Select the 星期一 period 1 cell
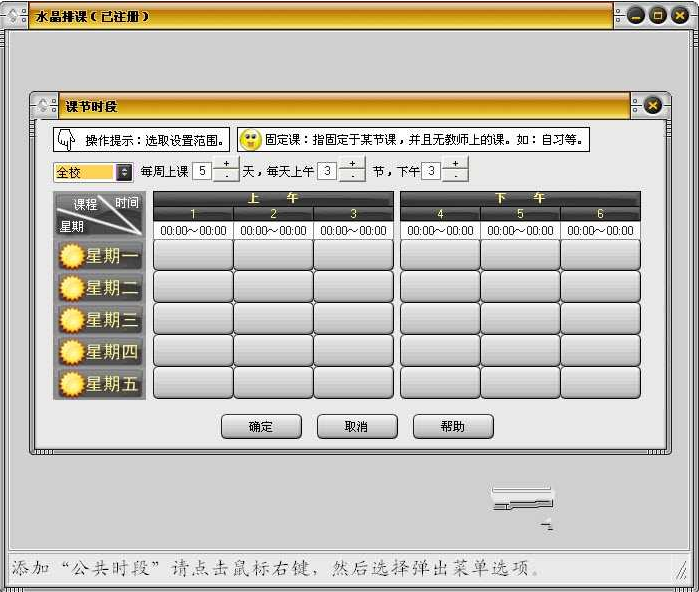The height and width of the screenshot is (592, 699). tap(193, 255)
